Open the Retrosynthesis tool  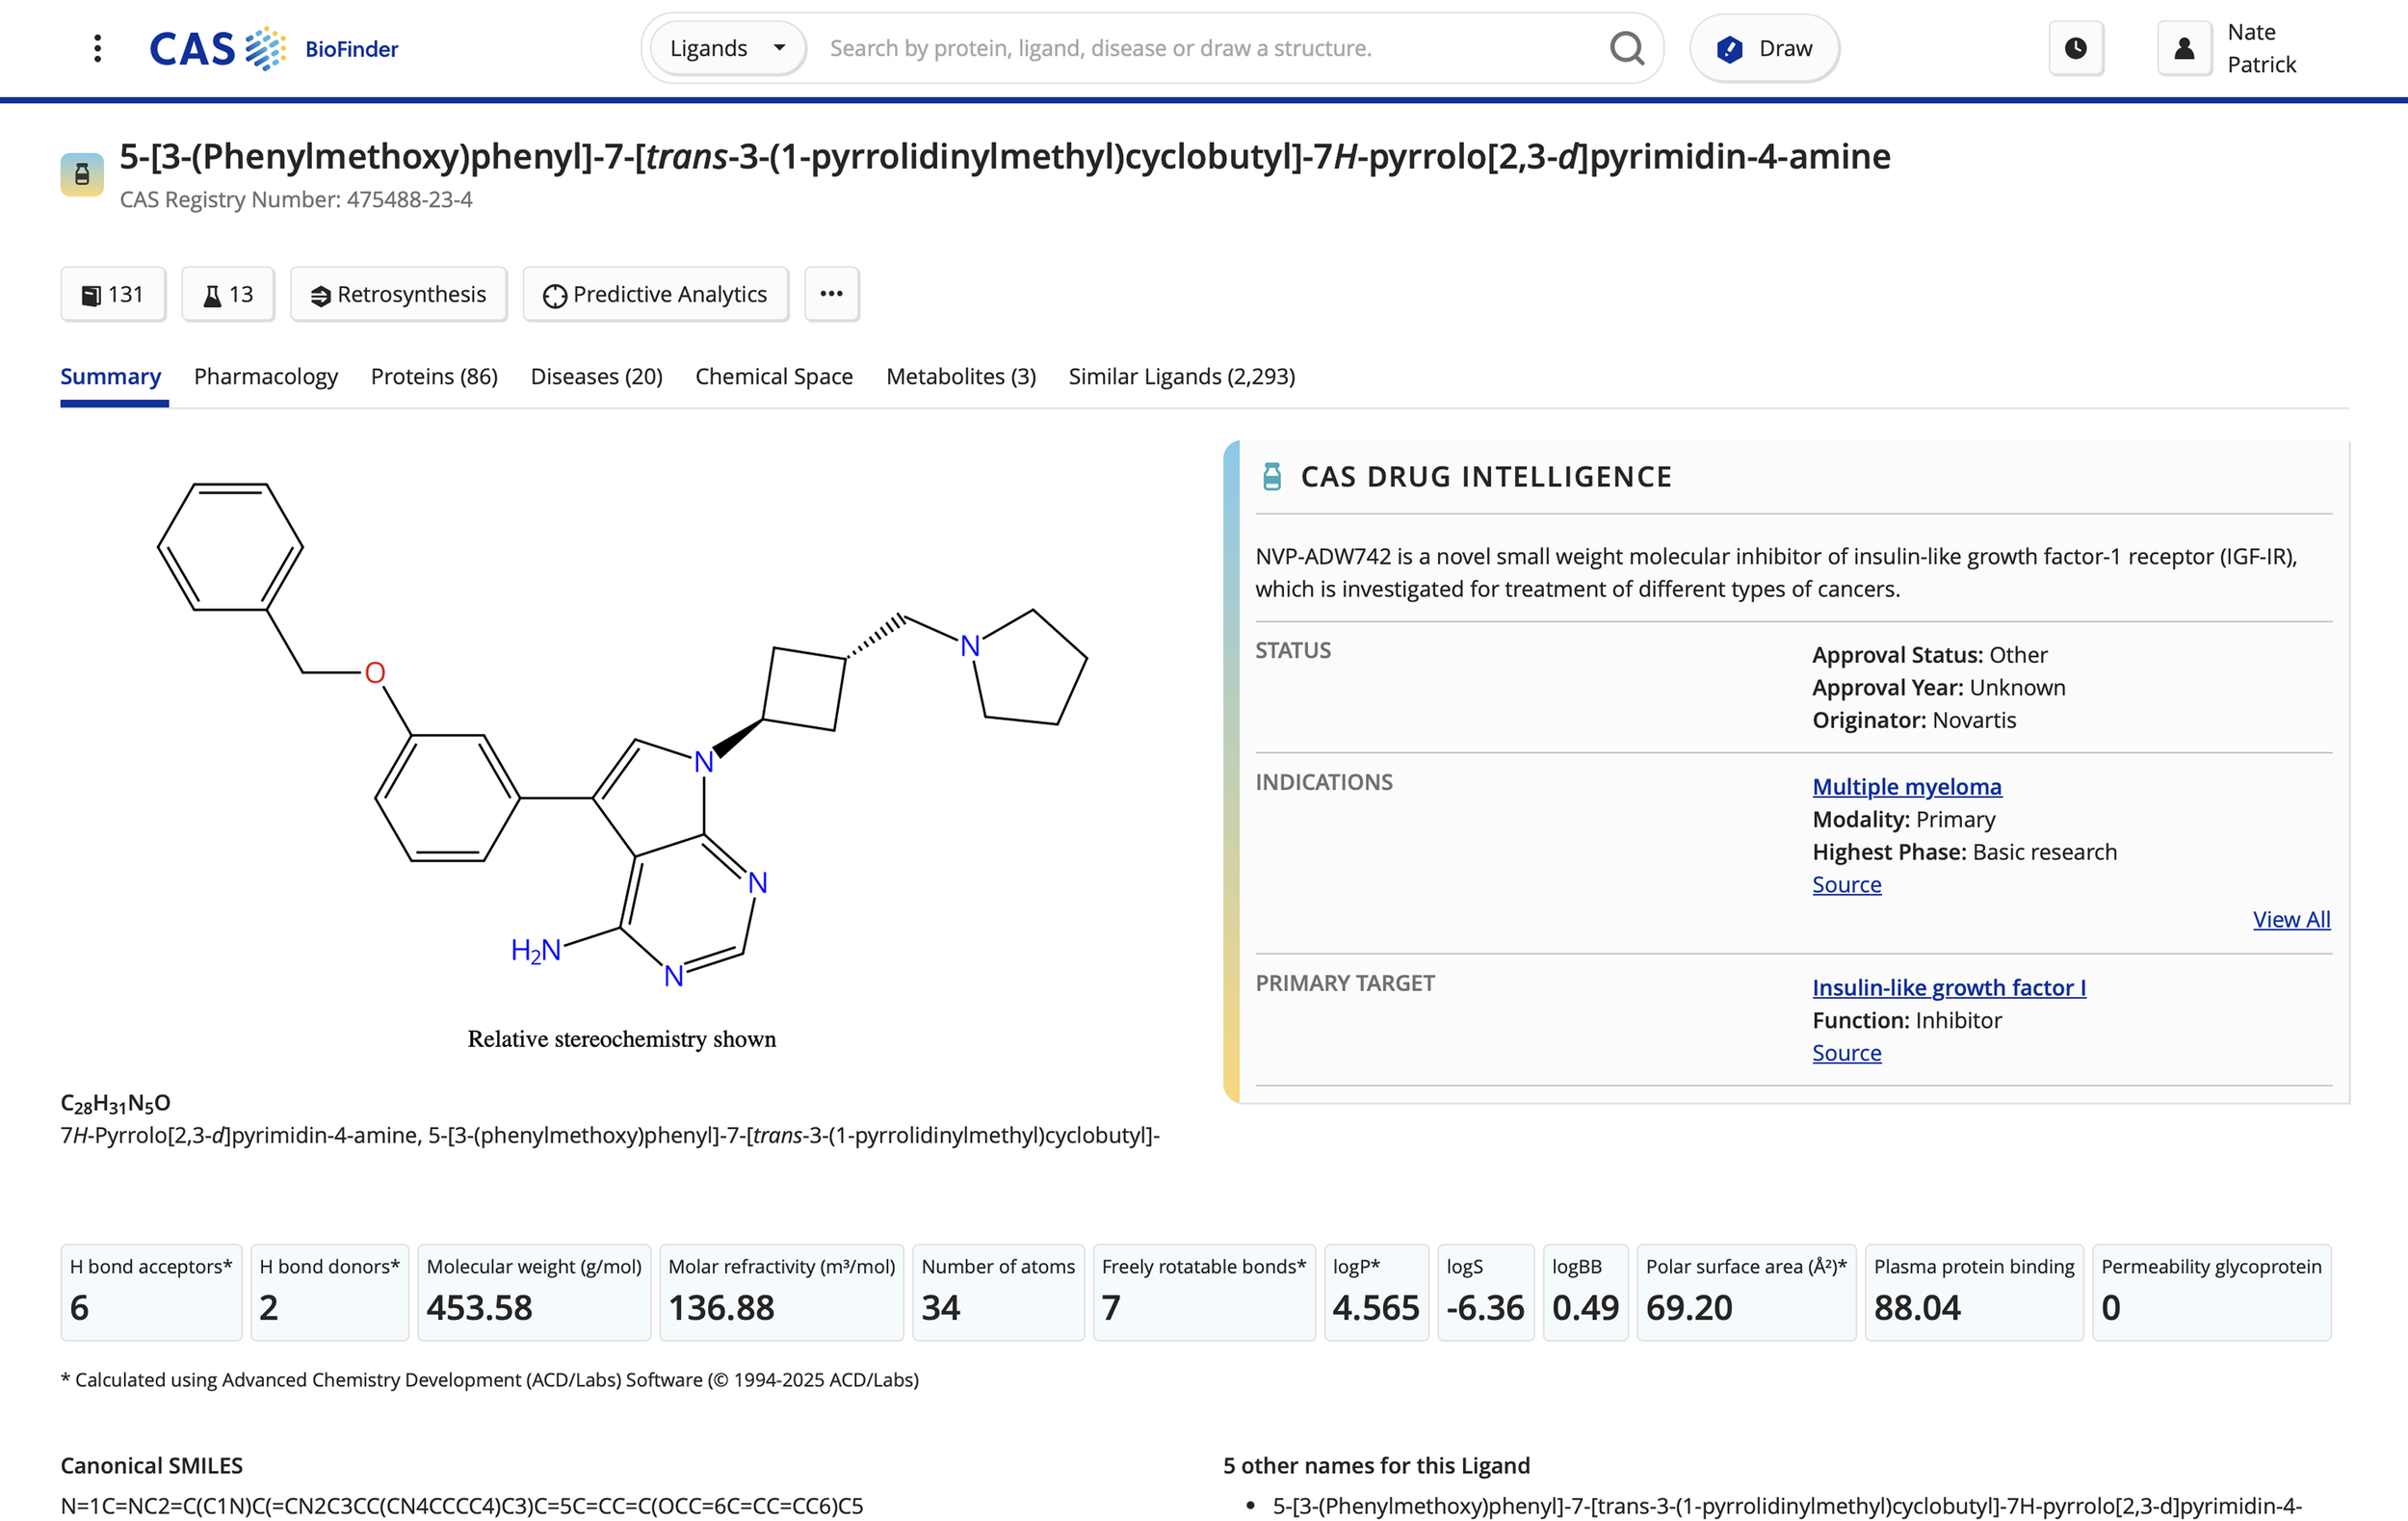coord(398,294)
